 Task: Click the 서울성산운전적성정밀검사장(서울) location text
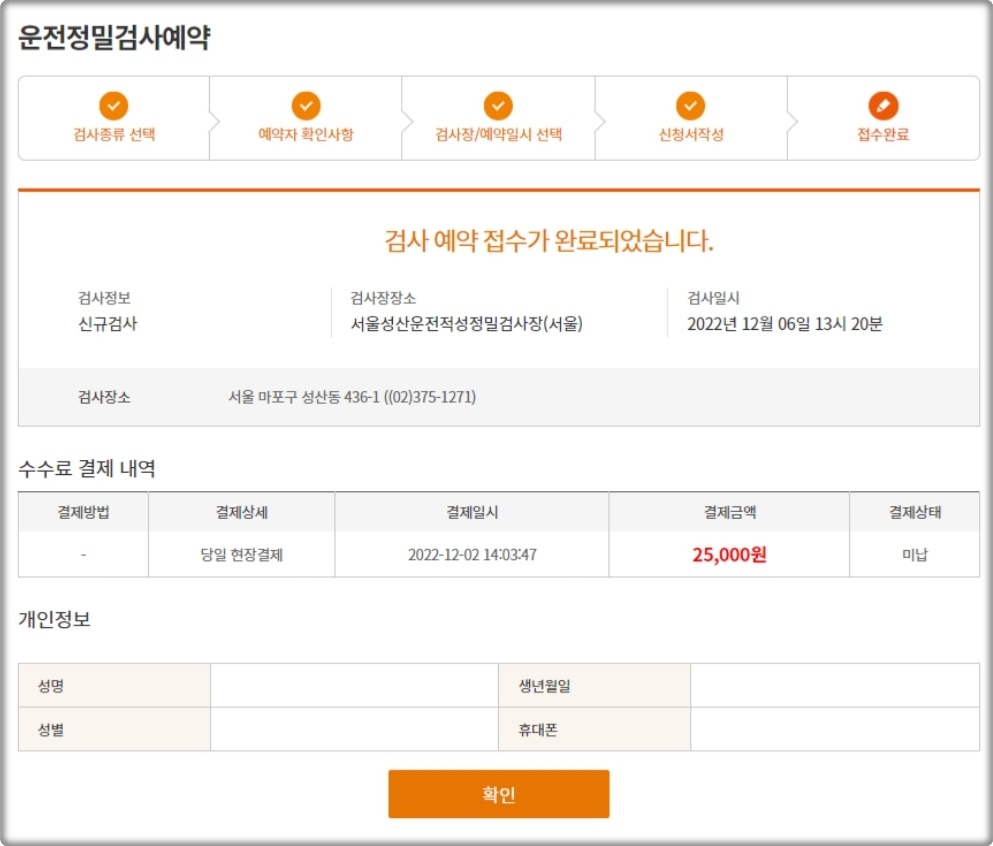467,324
